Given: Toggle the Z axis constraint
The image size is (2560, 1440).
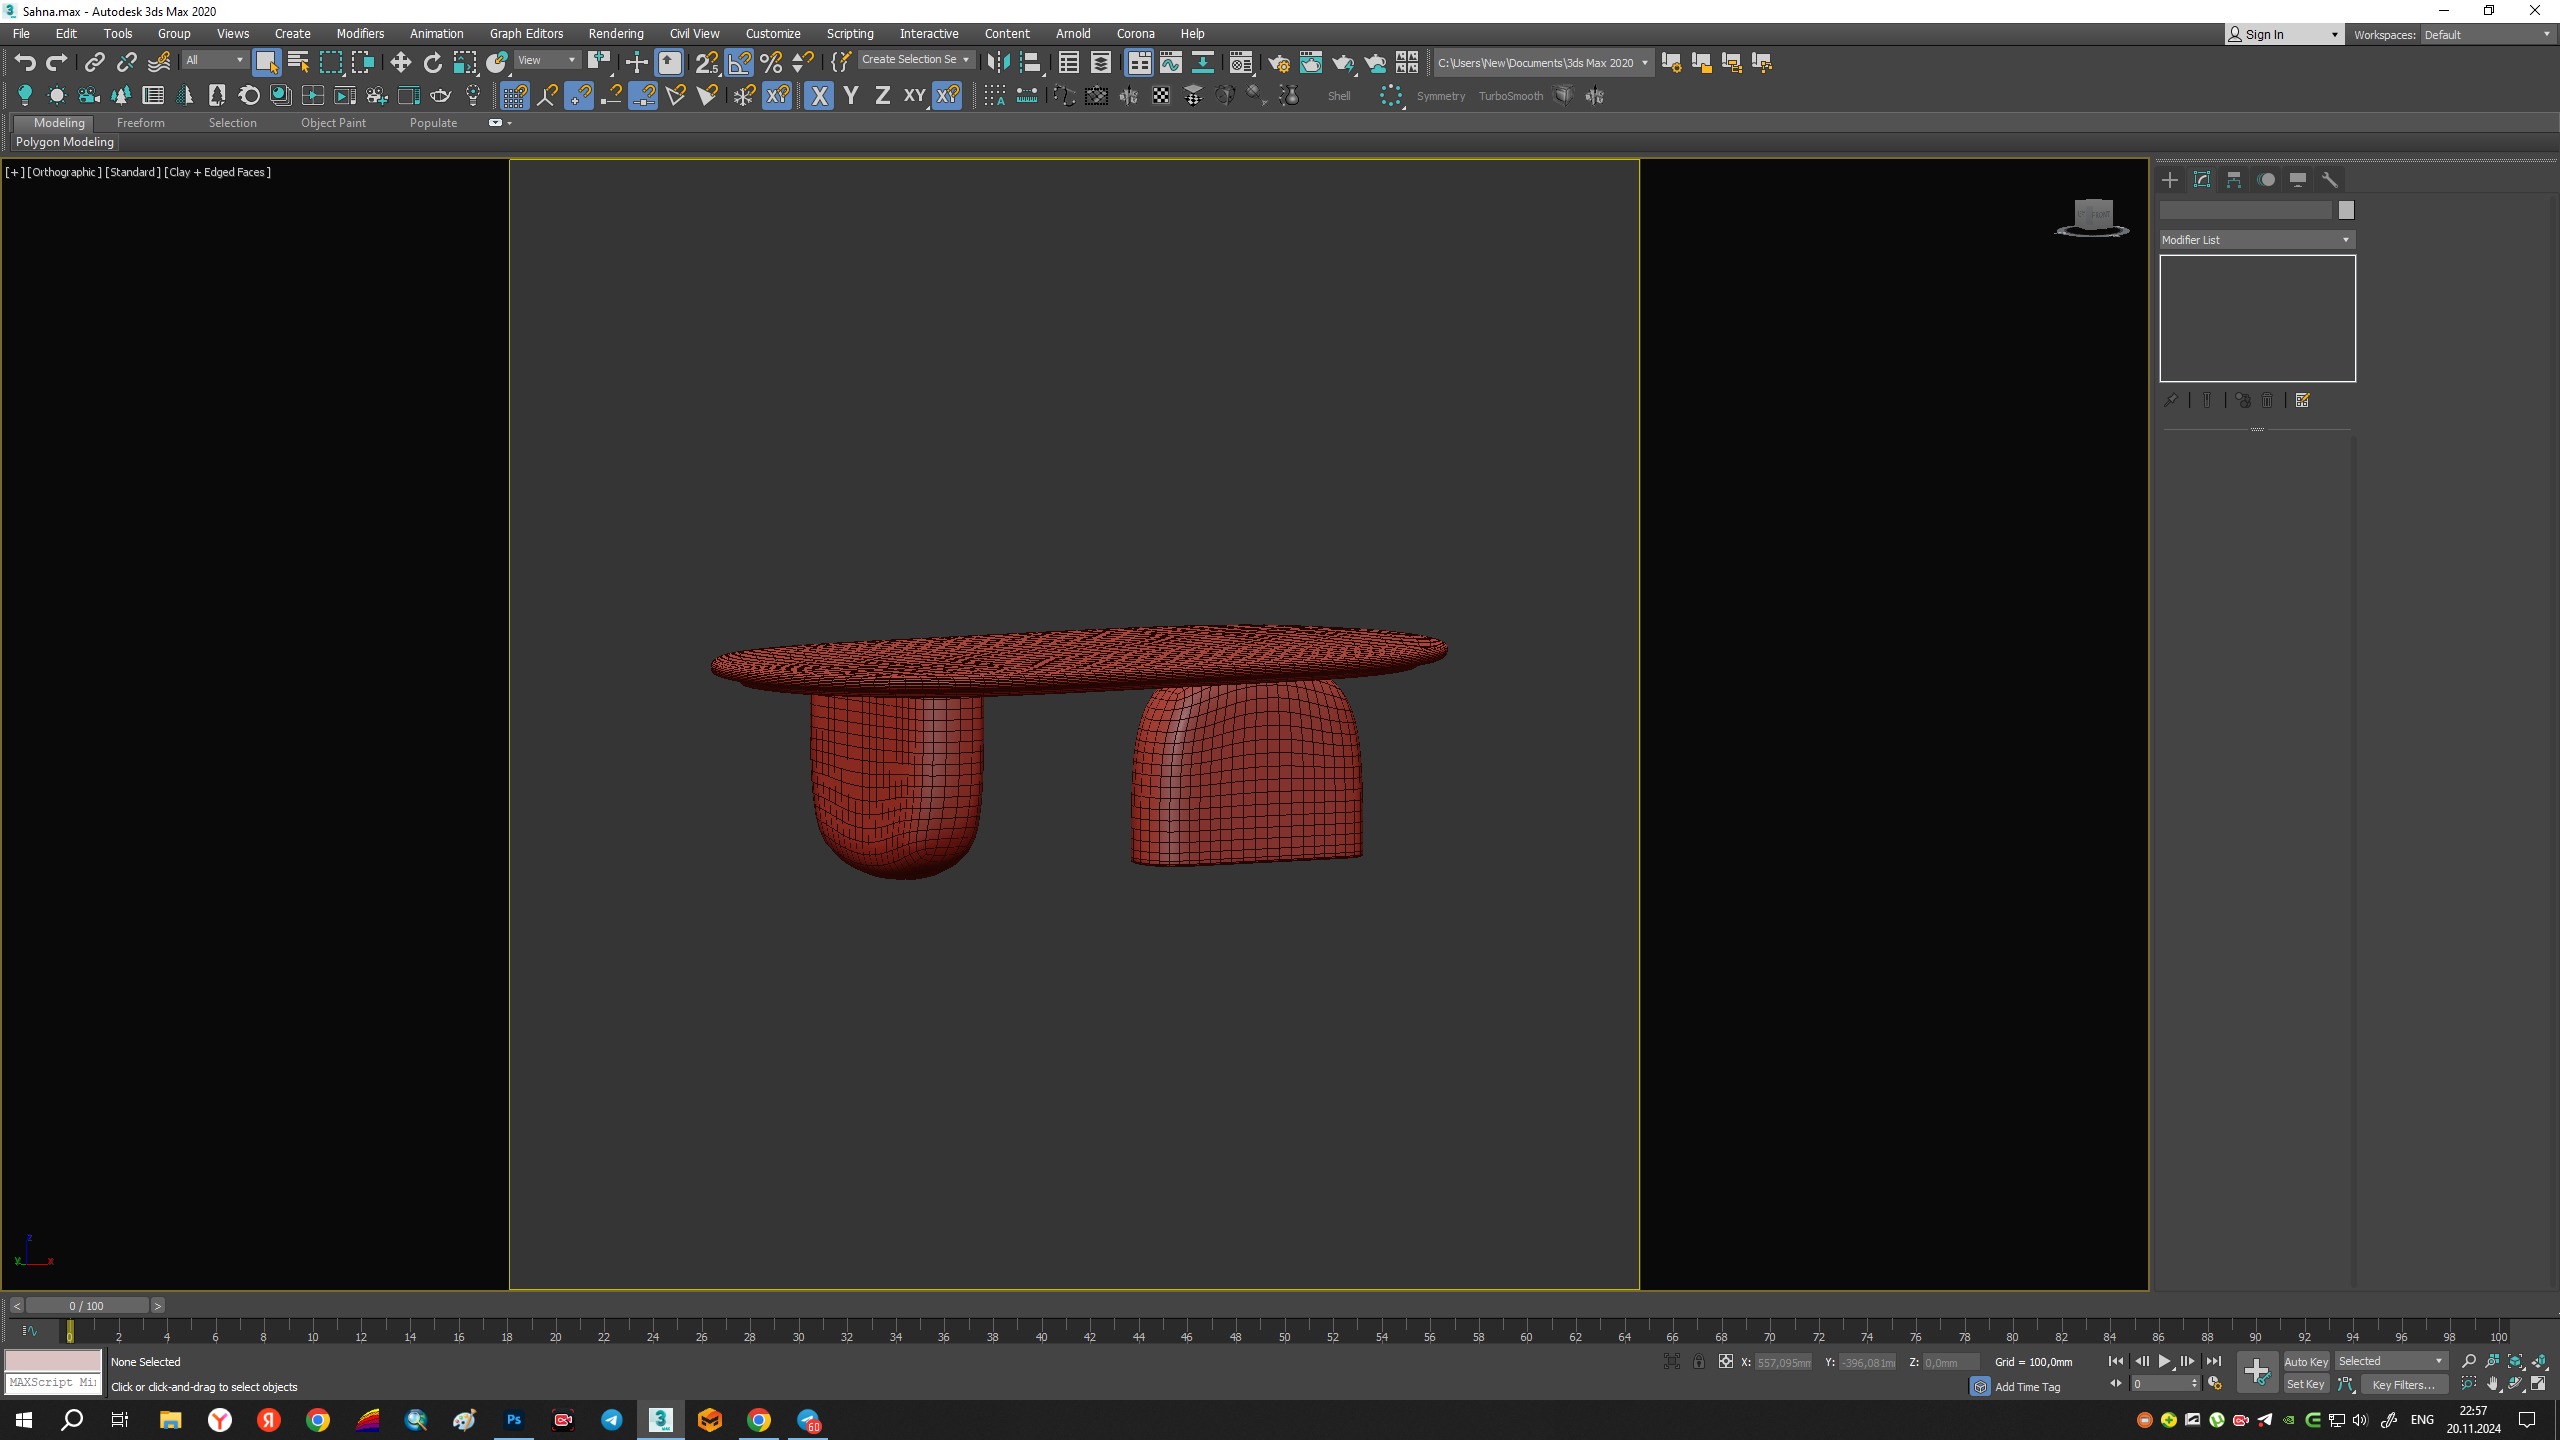Looking at the screenshot, I should tap(882, 96).
